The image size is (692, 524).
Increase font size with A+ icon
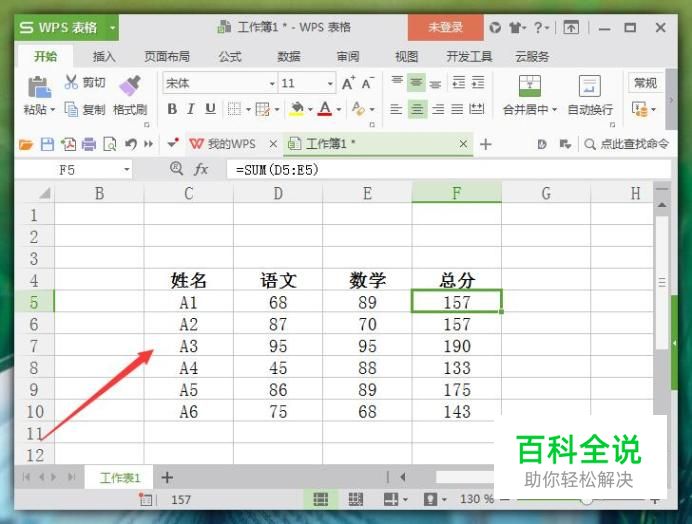(348, 83)
